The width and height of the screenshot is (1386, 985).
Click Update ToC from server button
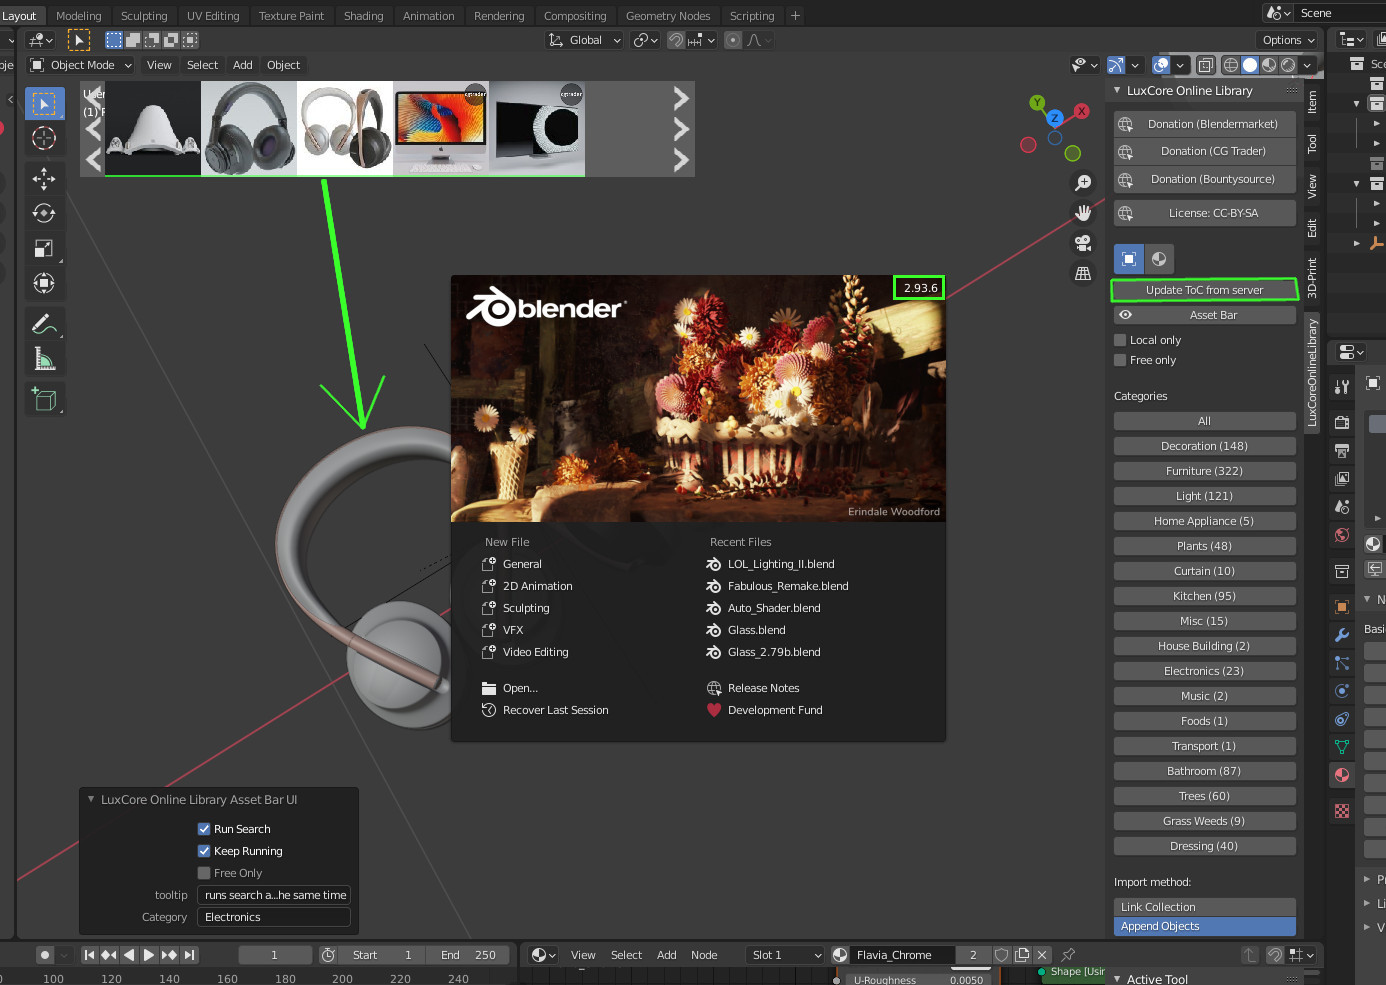[1204, 290]
